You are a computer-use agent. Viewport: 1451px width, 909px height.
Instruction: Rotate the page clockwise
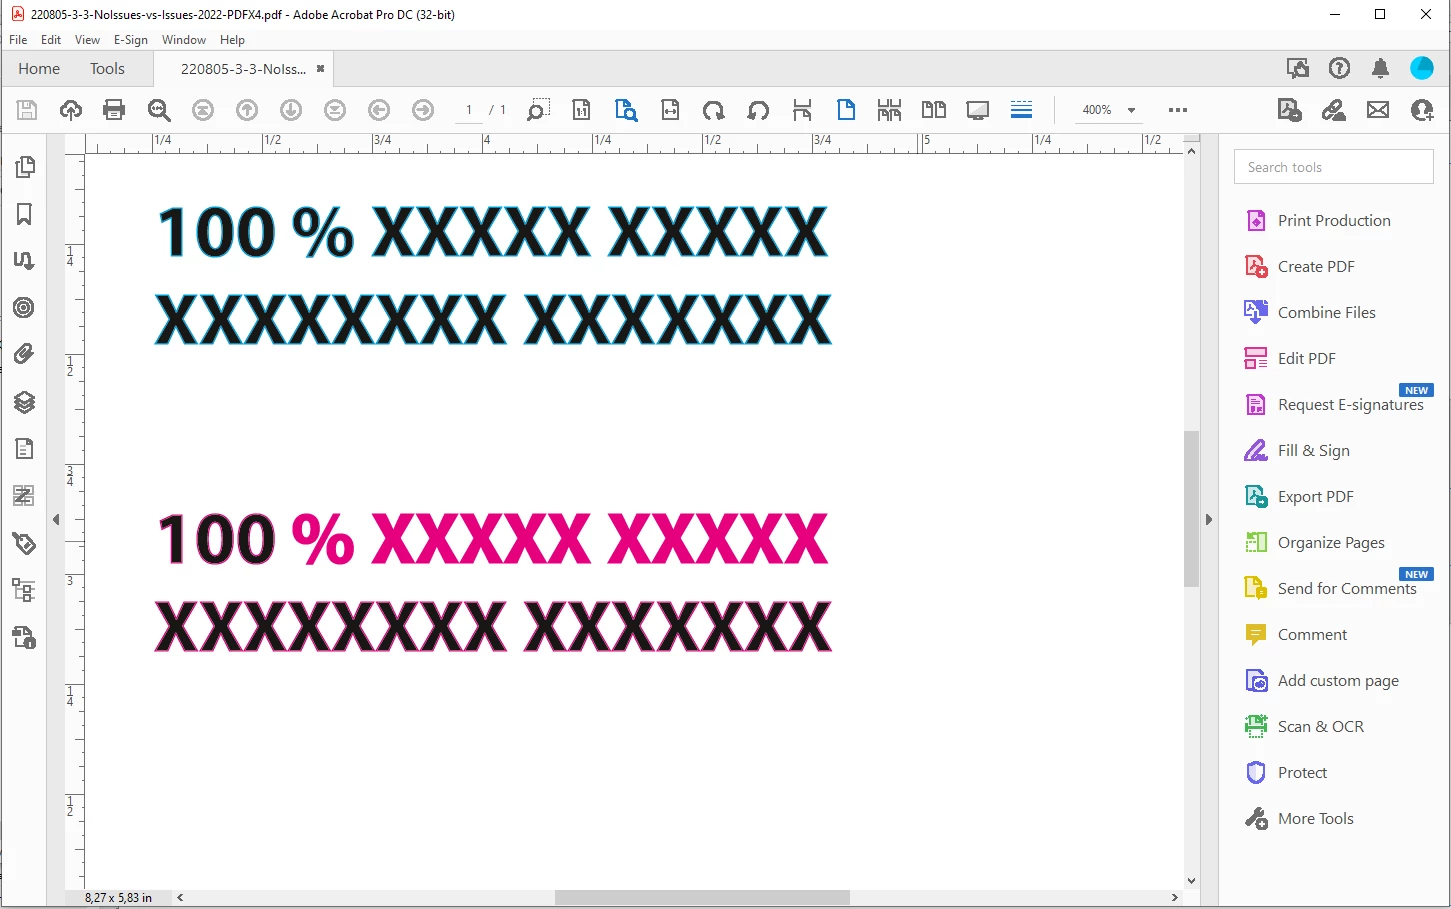tap(714, 110)
